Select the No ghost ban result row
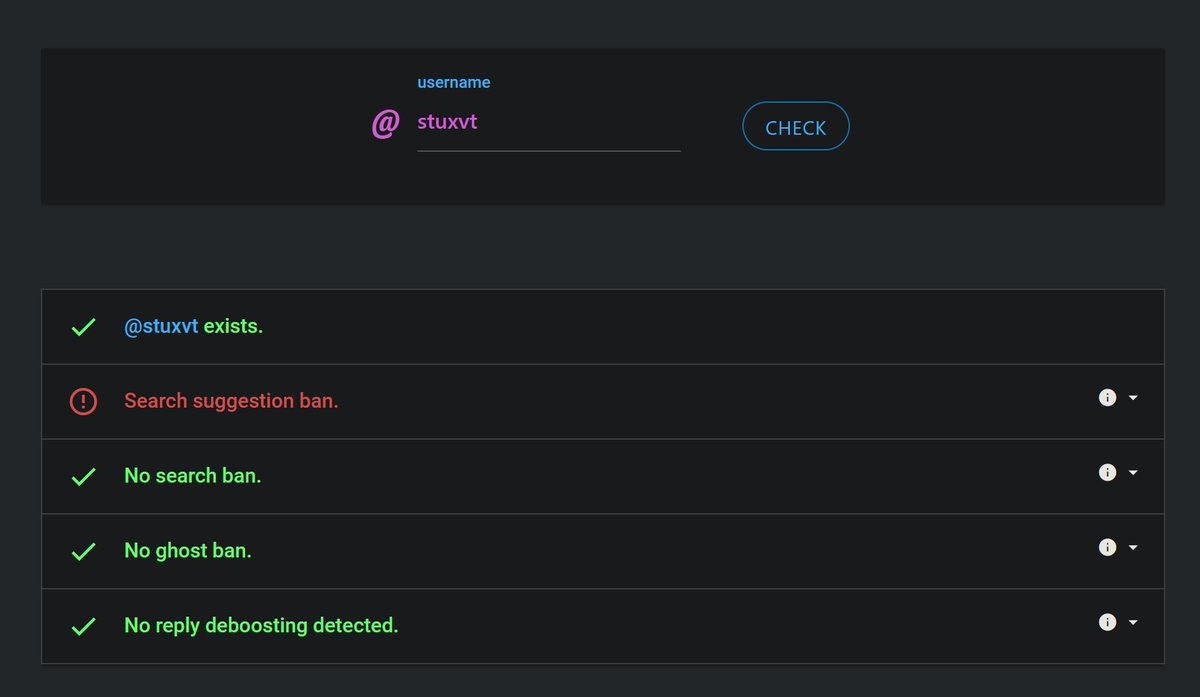This screenshot has height=697, width=1200. [x=600, y=551]
